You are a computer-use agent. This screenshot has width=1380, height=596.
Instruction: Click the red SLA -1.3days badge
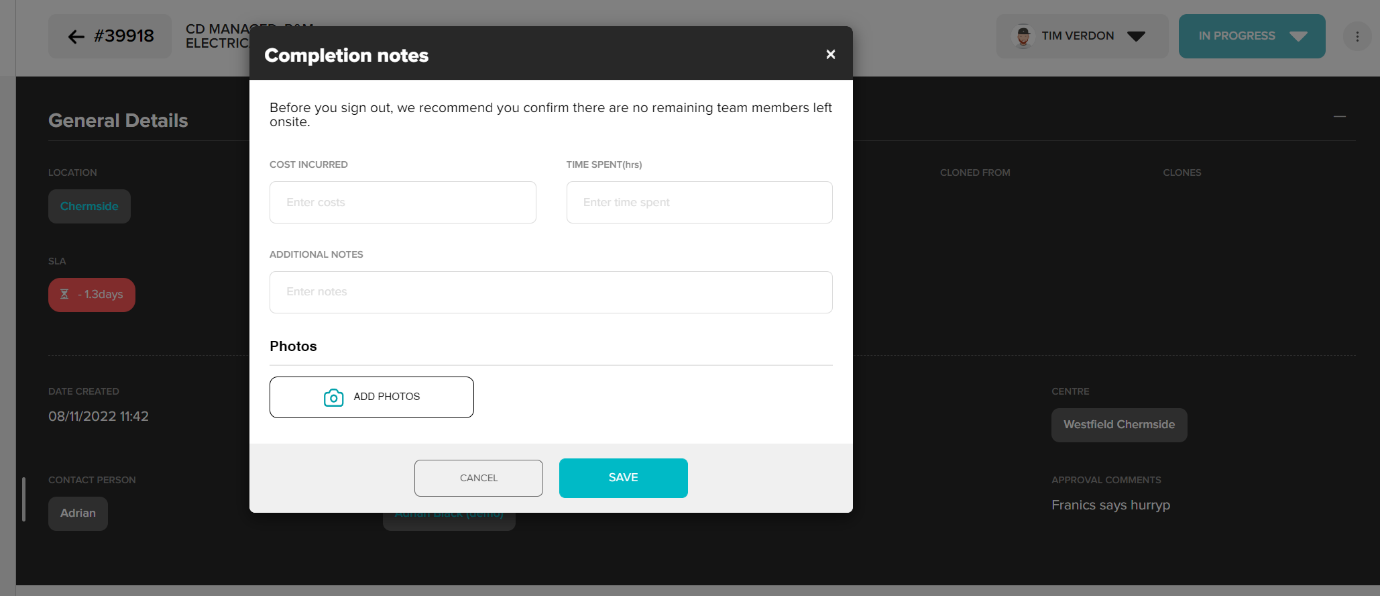tap(92, 295)
